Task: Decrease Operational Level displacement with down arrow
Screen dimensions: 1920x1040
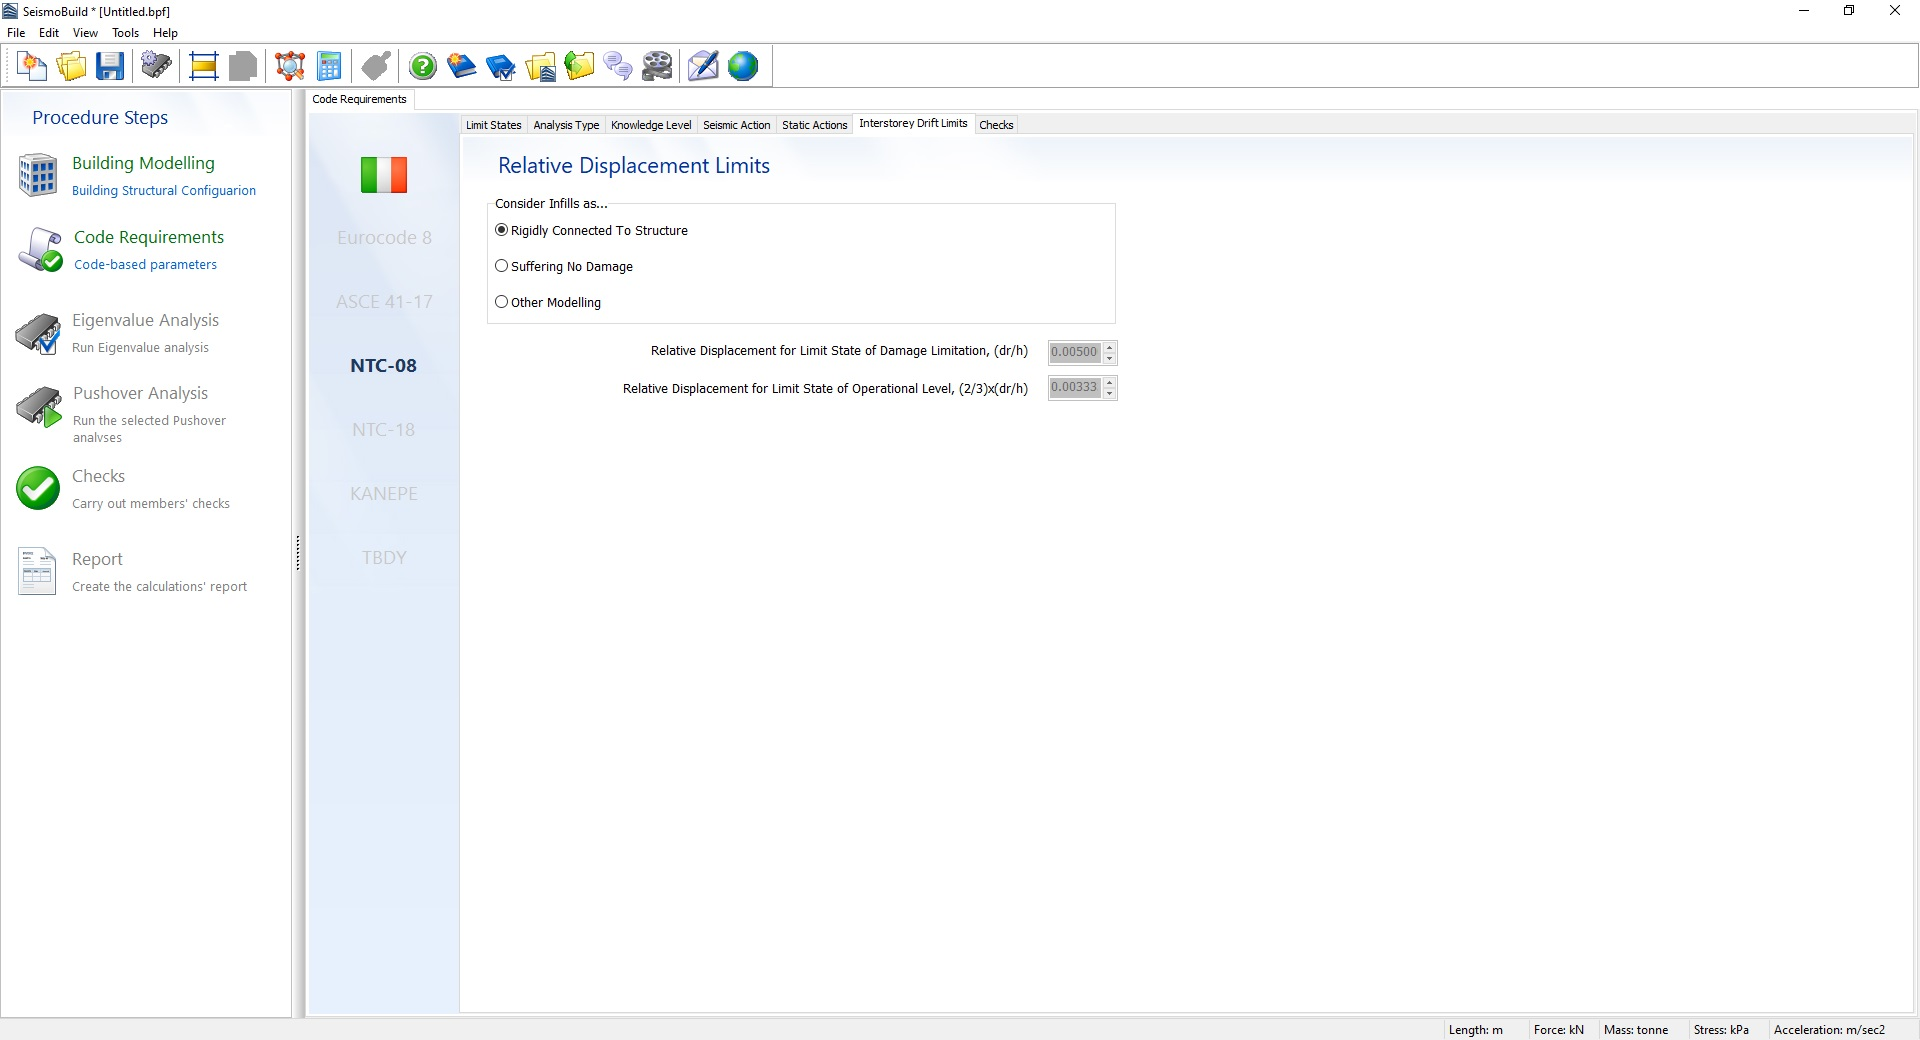Action: (x=1110, y=393)
